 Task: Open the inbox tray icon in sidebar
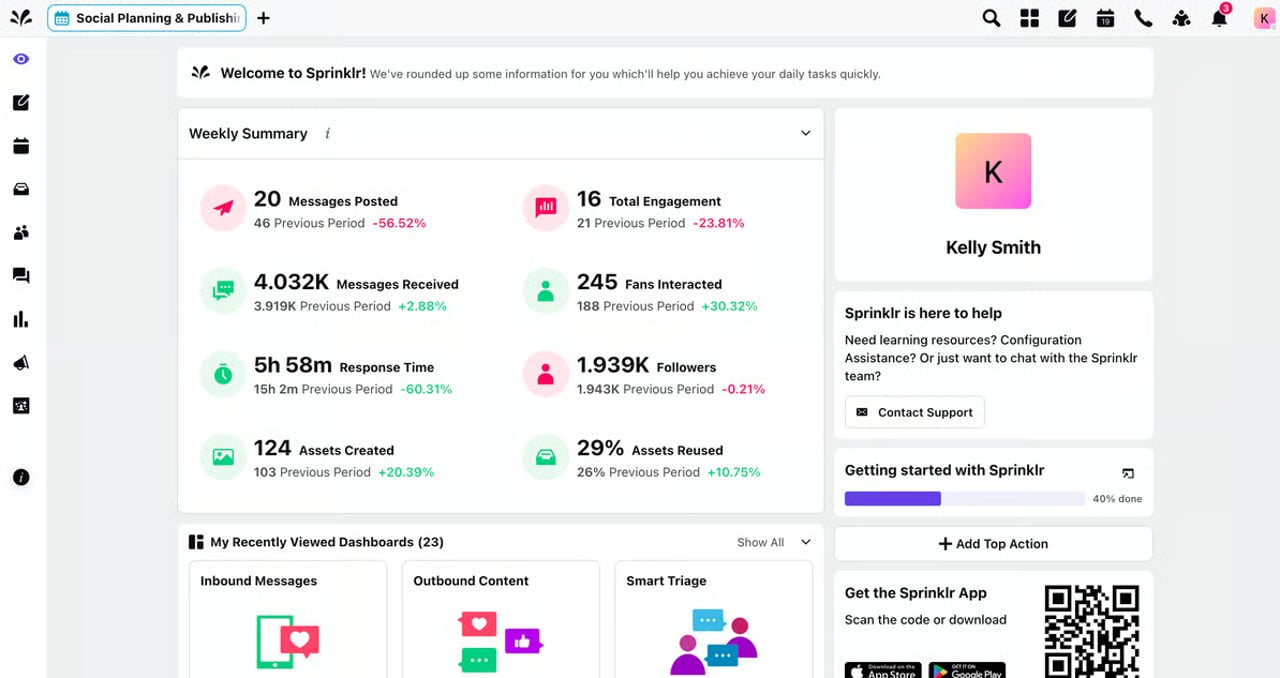click(x=21, y=189)
